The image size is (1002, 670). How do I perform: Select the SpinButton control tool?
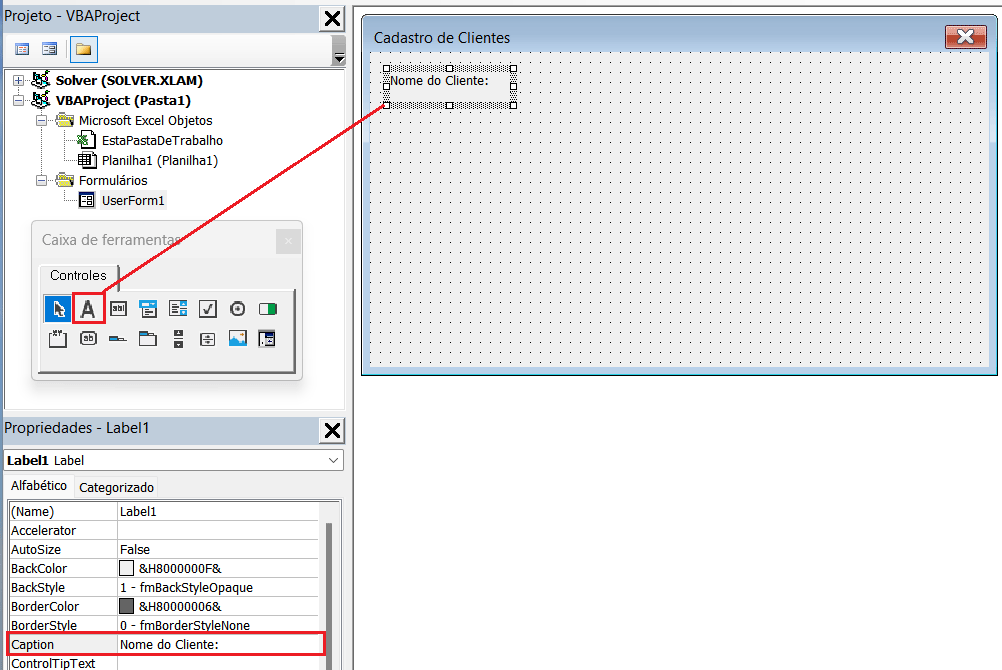(x=207, y=339)
